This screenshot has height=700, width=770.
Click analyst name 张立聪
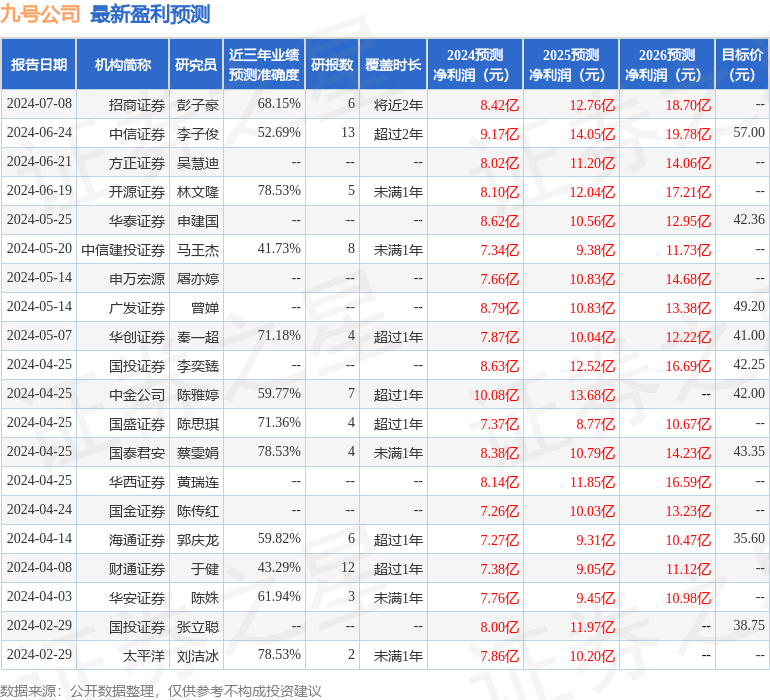pyautogui.click(x=198, y=626)
